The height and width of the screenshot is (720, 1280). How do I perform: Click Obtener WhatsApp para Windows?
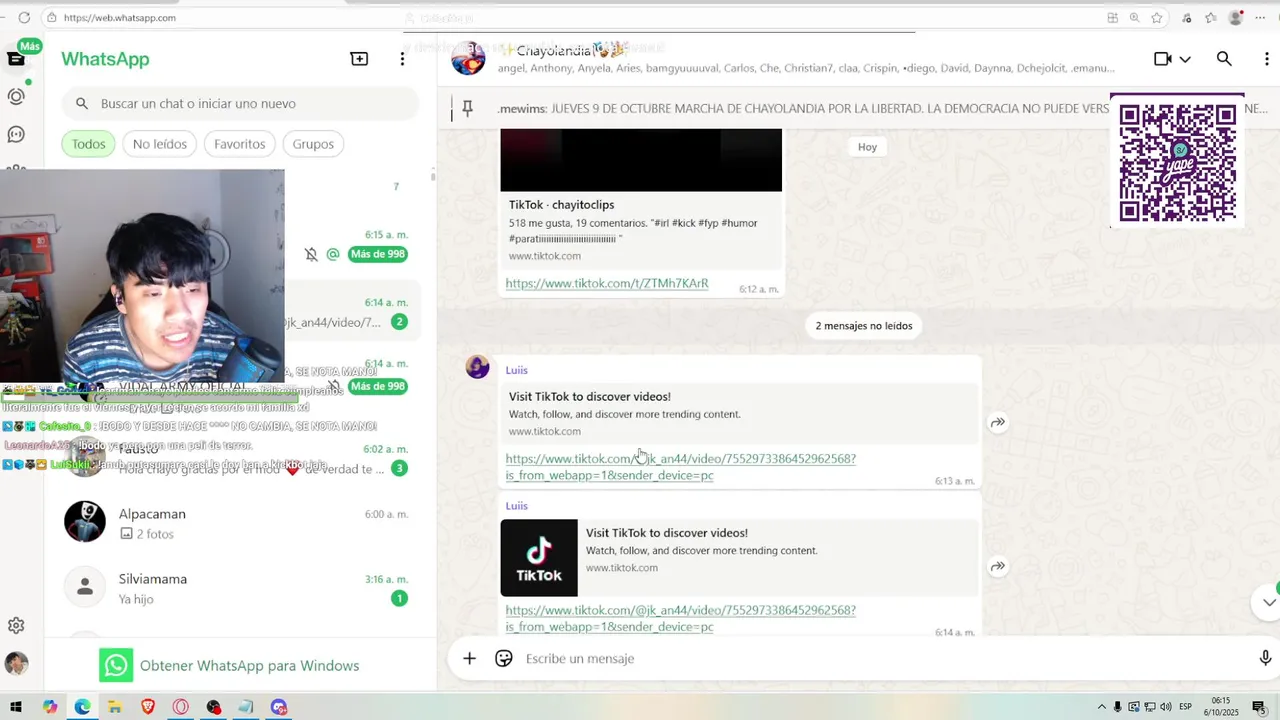click(x=229, y=665)
